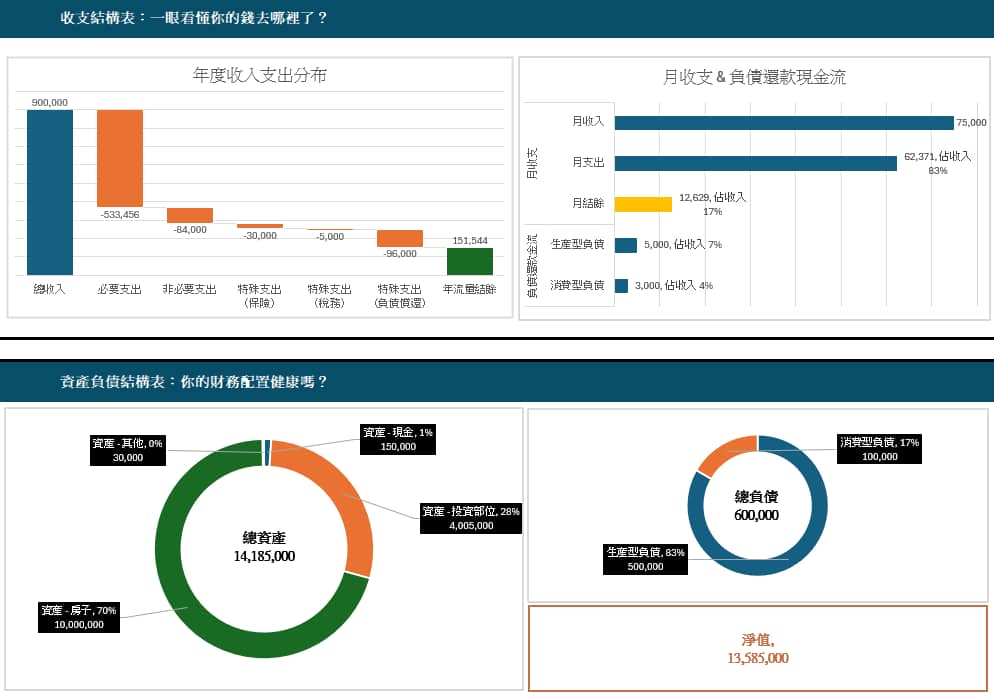
Task: Select the large orange 必要支出 bar
Action: point(119,157)
